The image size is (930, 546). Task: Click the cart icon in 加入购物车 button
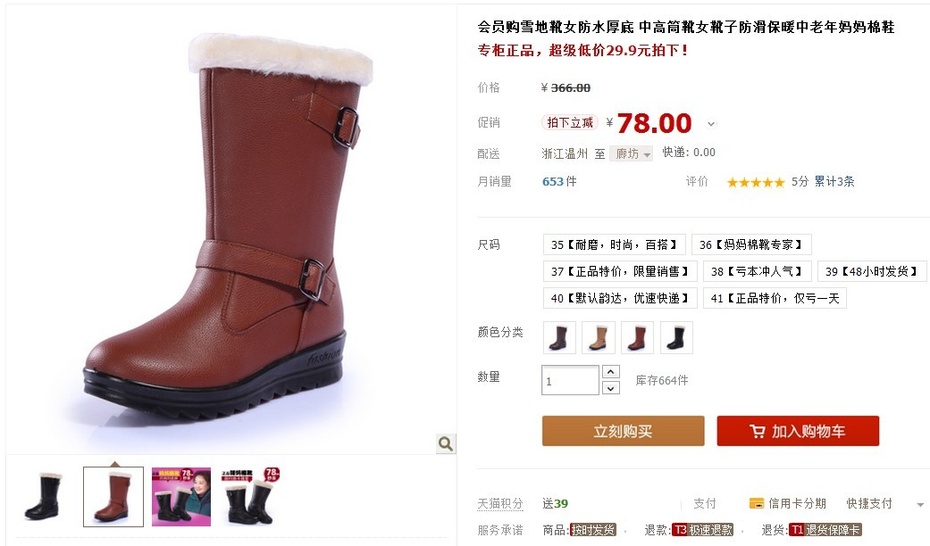point(757,432)
